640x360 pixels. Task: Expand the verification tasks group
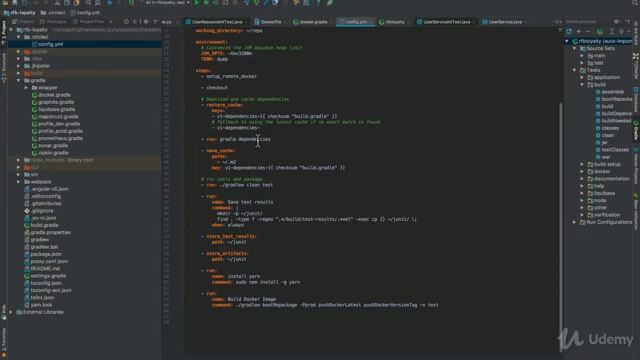coord(582,215)
